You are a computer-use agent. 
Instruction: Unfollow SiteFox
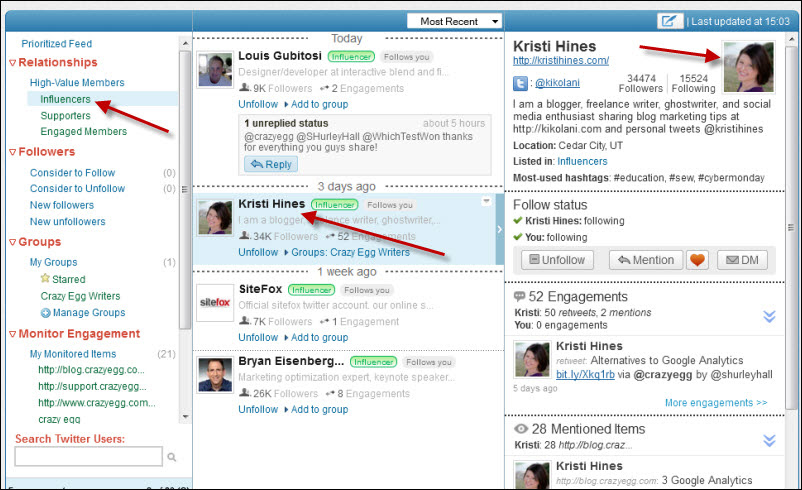[258, 338]
